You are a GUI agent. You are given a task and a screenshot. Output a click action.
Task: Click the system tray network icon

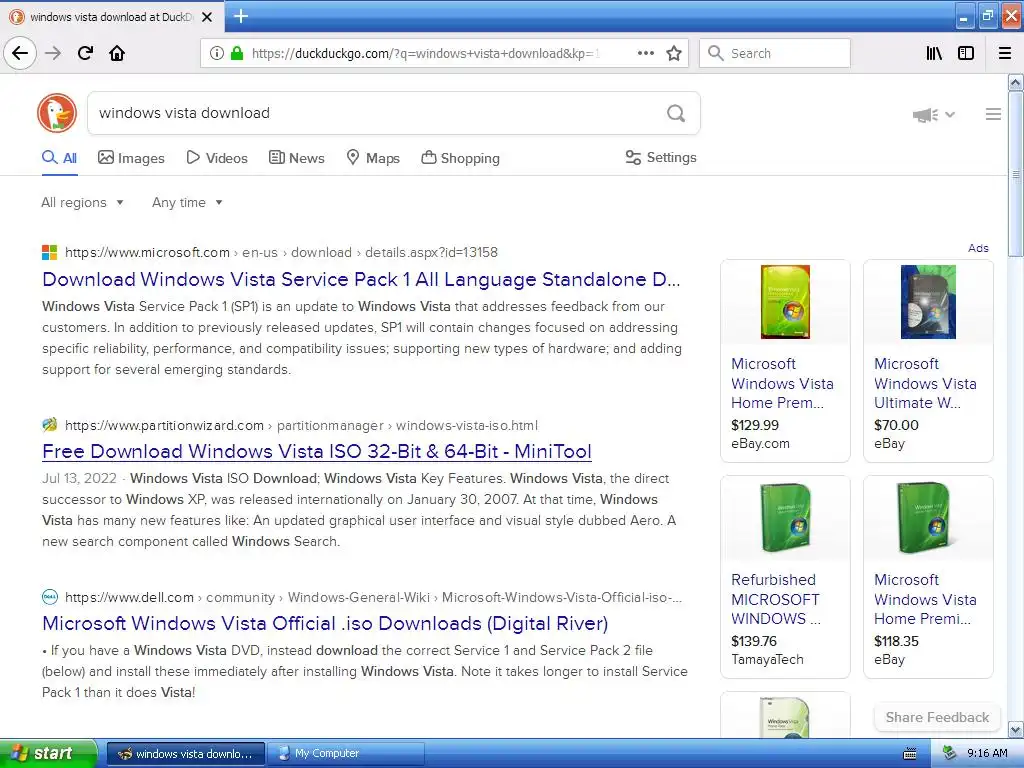950,753
